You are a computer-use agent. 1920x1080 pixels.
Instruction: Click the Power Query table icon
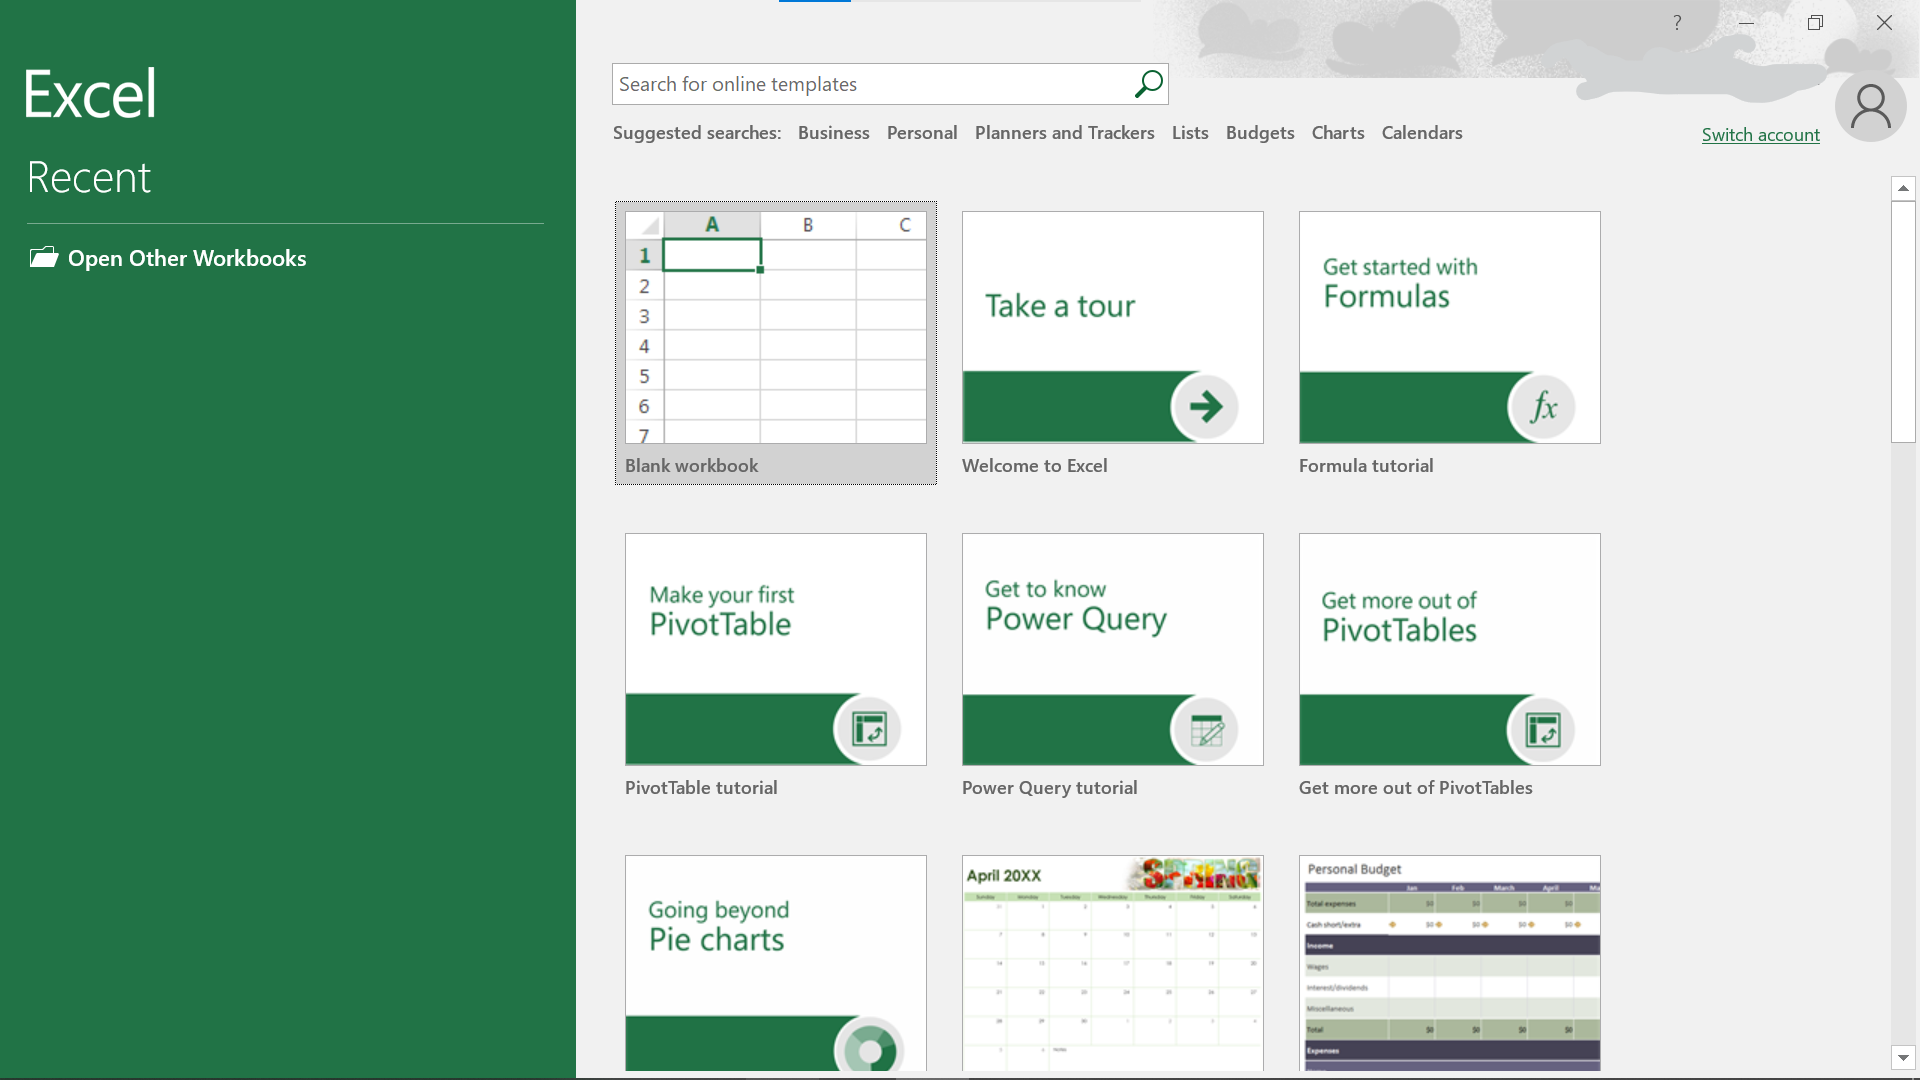pyautogui.click(x=1205, y=729)
